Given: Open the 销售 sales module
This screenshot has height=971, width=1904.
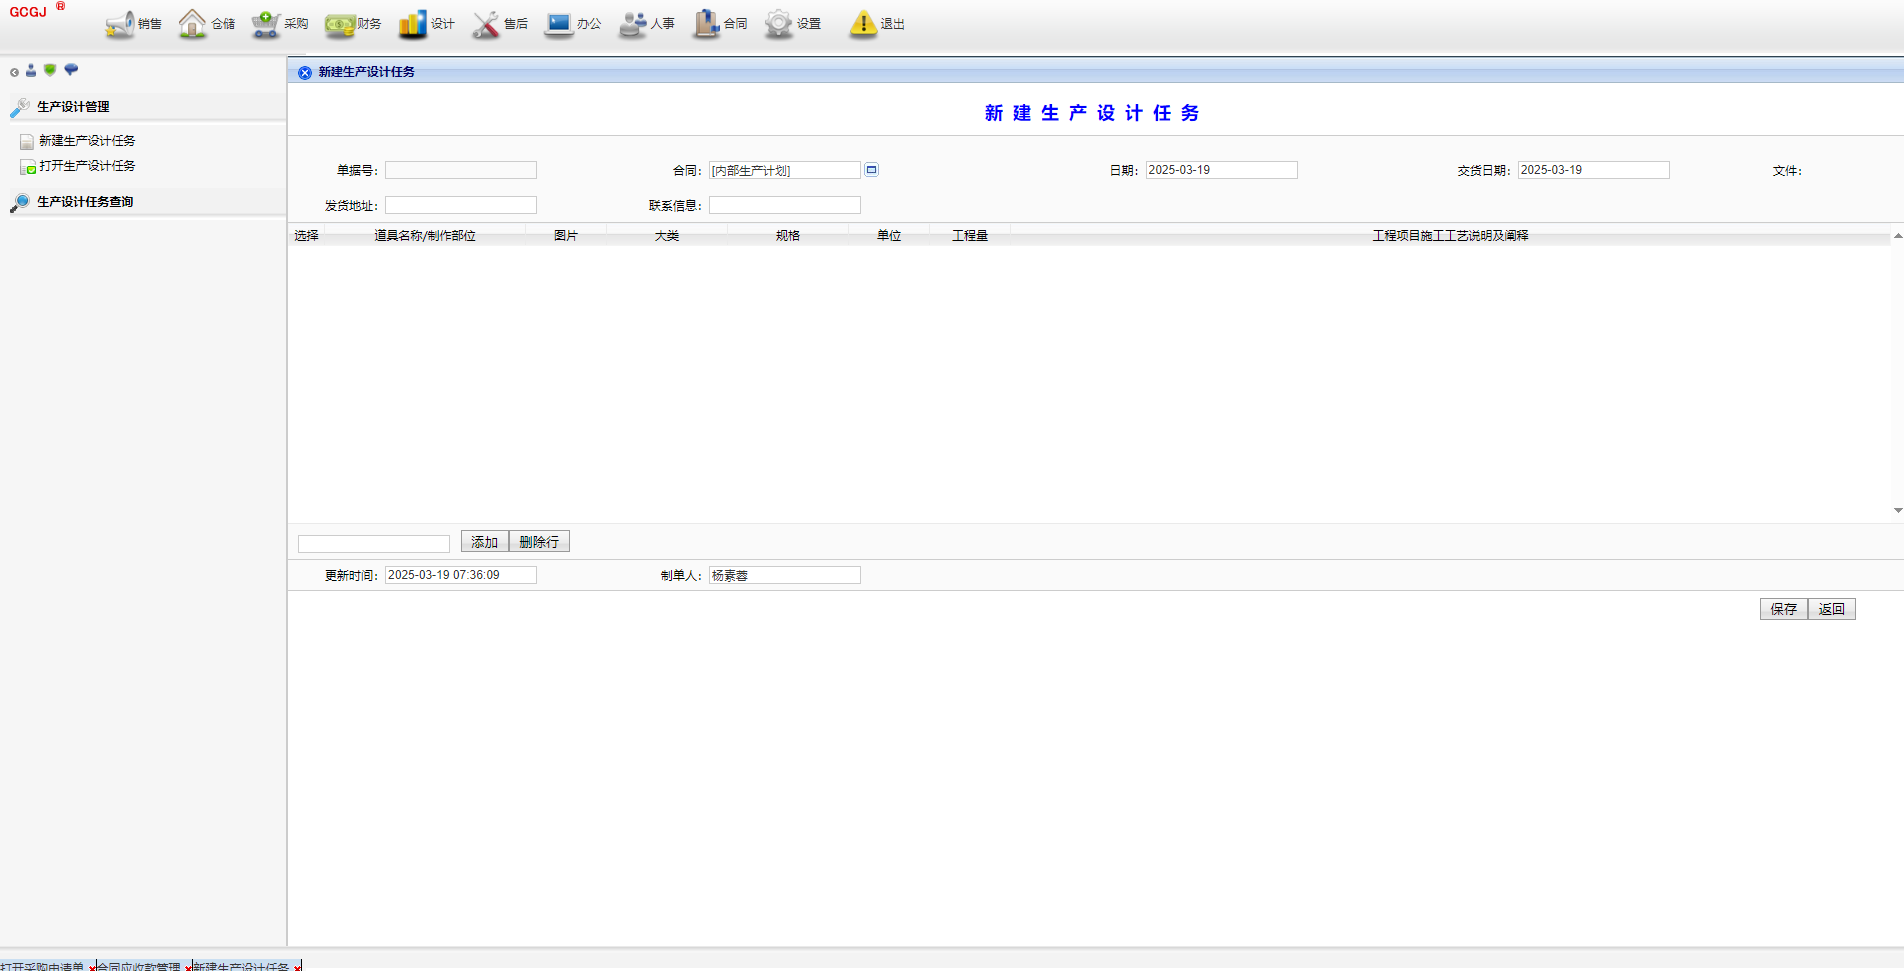Looking at the screenshot, I should point(133,24).
